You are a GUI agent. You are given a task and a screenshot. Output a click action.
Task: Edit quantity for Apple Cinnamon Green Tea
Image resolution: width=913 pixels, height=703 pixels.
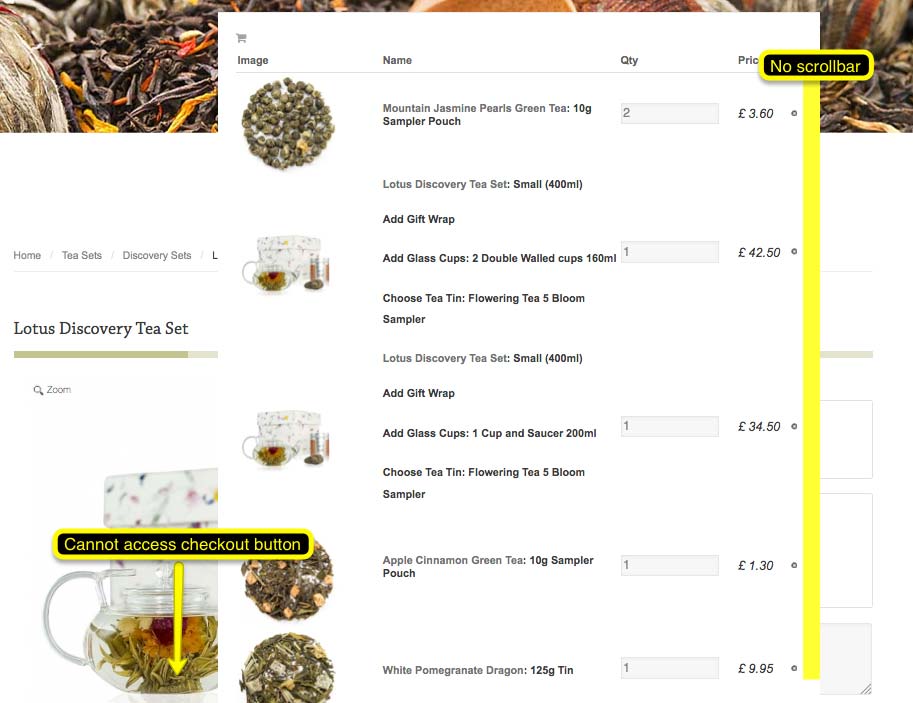point(670,565)
